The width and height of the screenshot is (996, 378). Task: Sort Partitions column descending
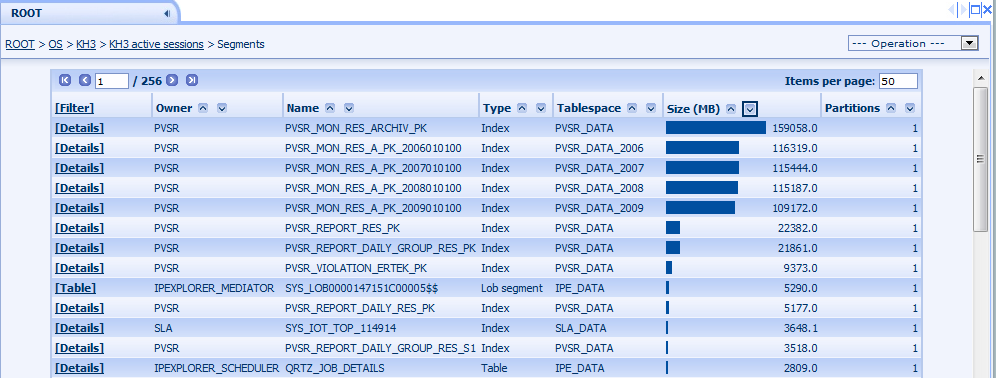click(x=910, y=109)
